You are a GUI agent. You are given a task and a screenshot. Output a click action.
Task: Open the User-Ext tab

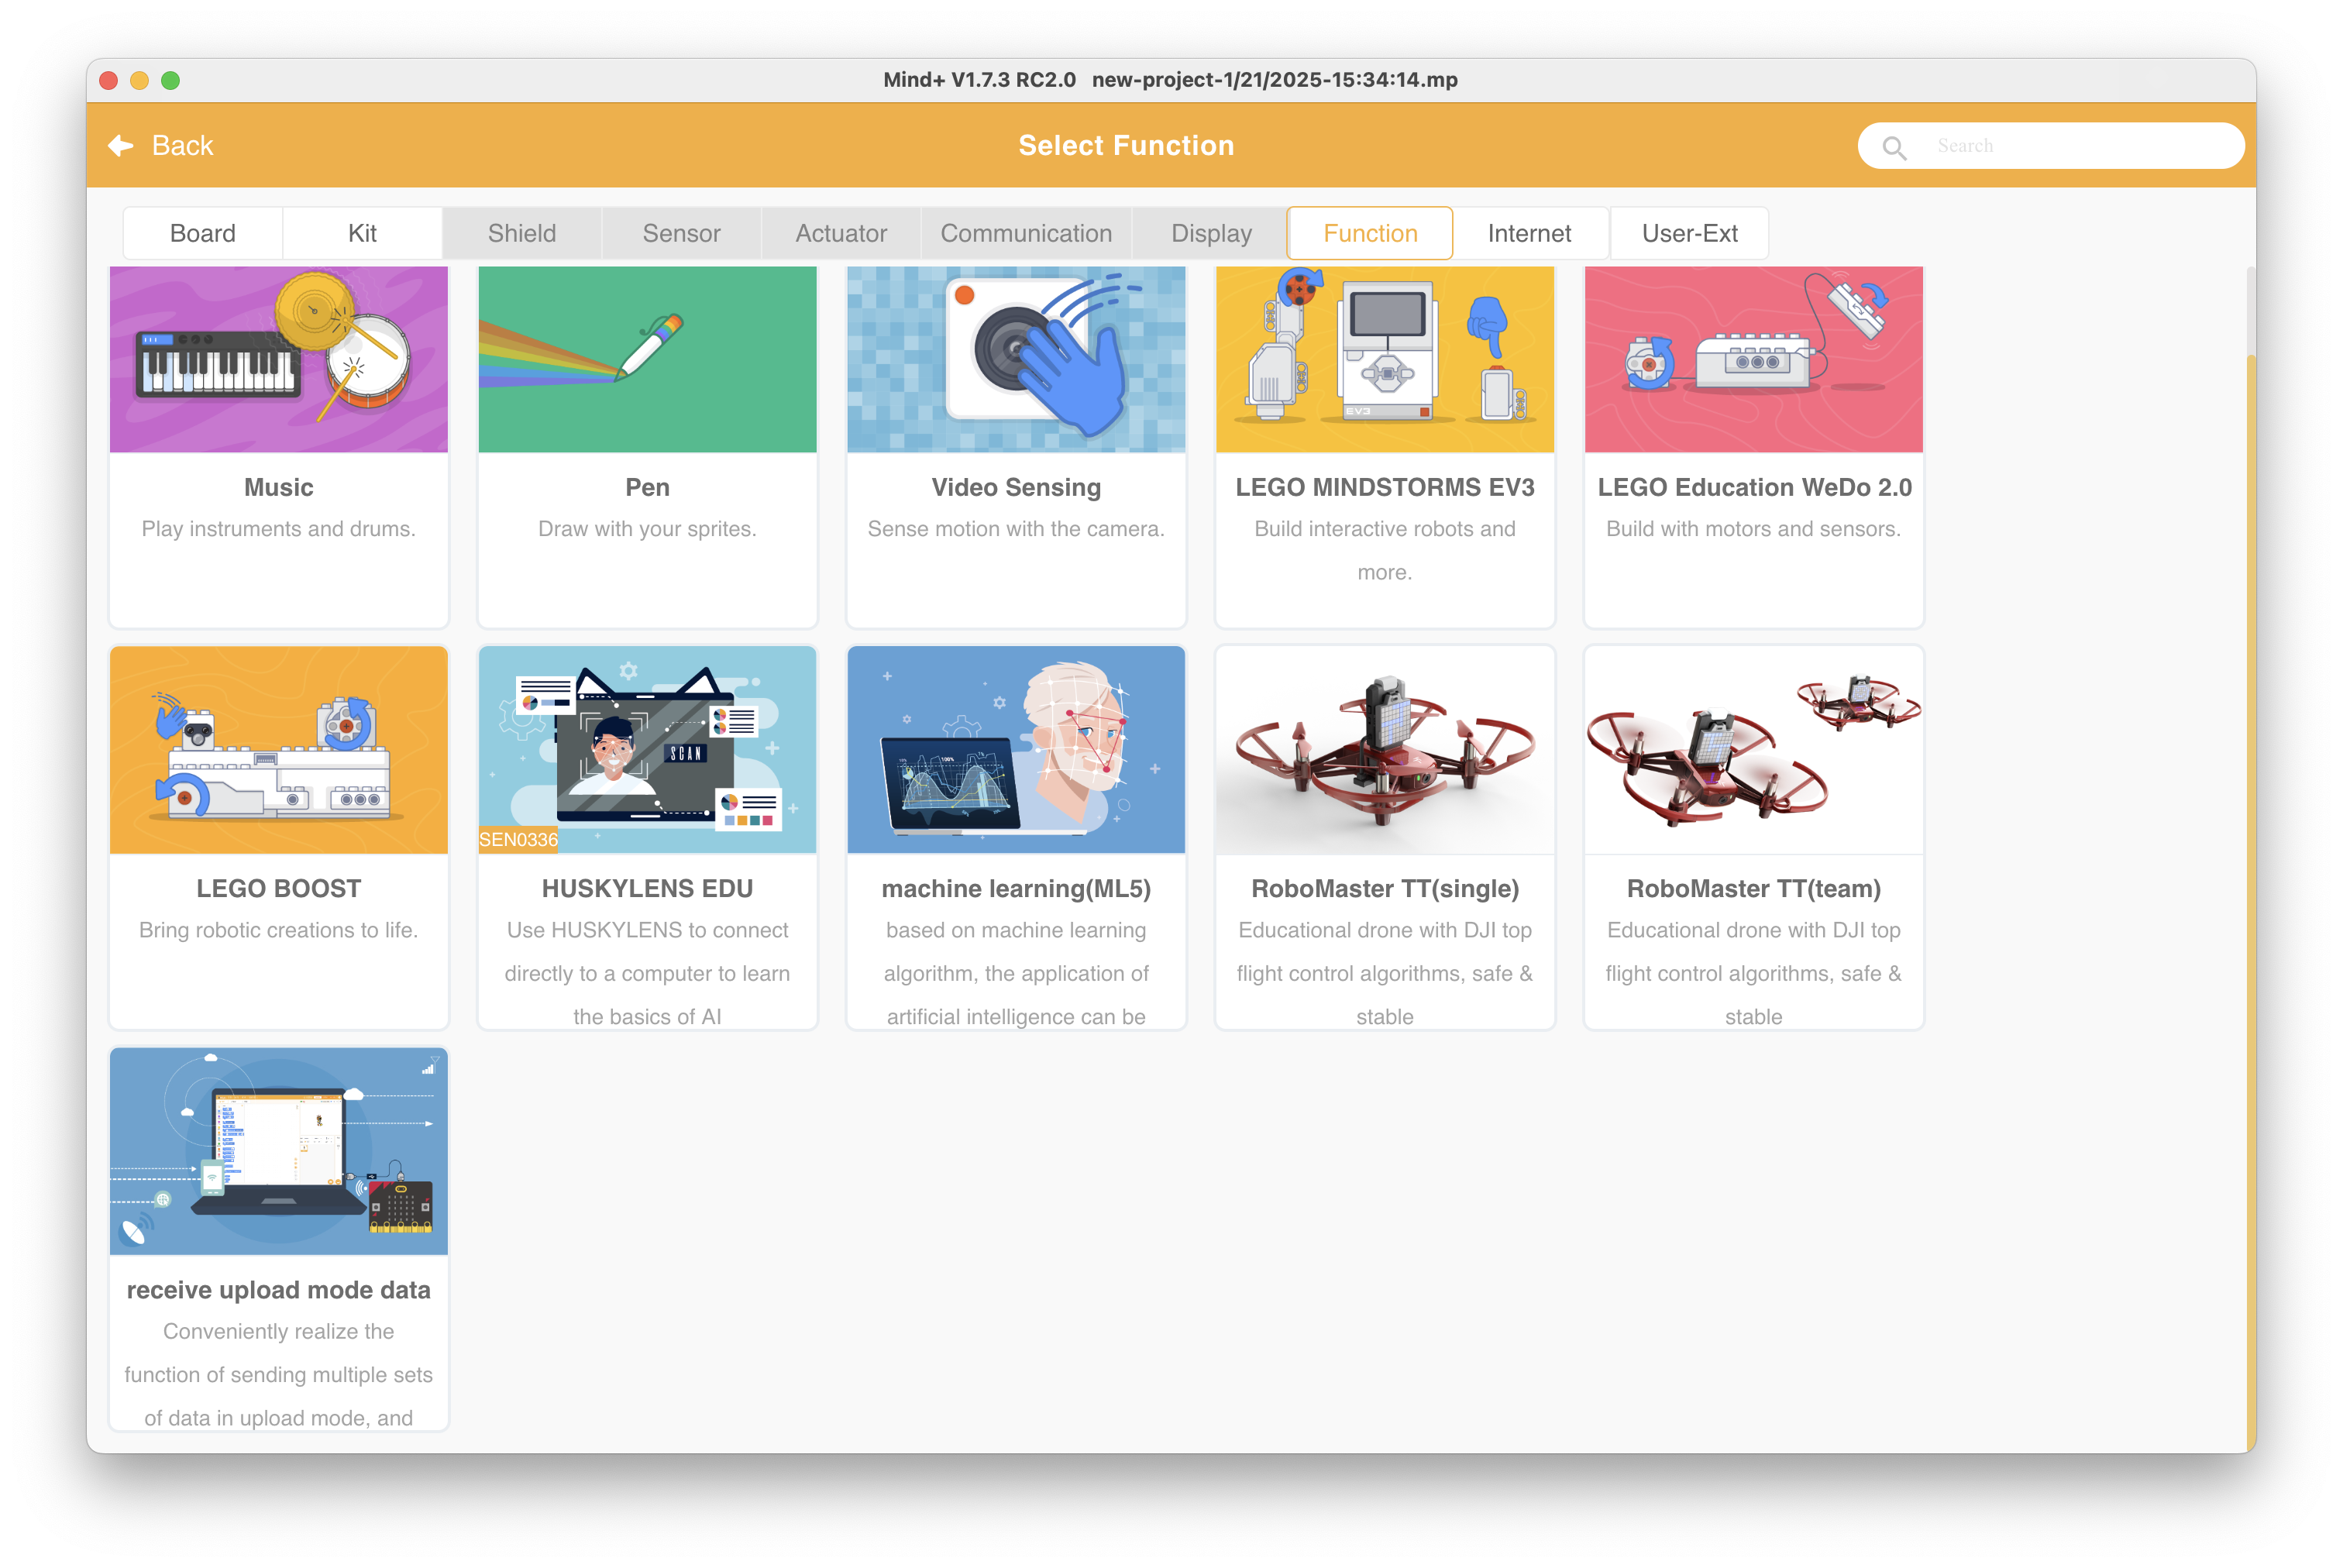tap(1689, 233)
